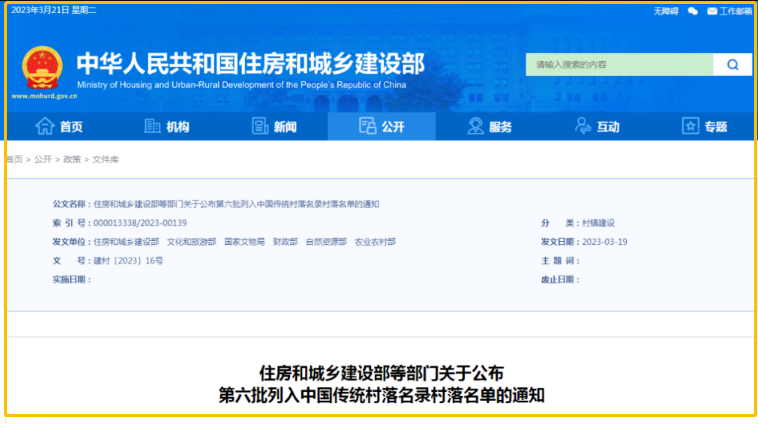Click the interaction icon beside 互动
The width and height of the screenshot is (758, 424).
click(x=583, y=126)
